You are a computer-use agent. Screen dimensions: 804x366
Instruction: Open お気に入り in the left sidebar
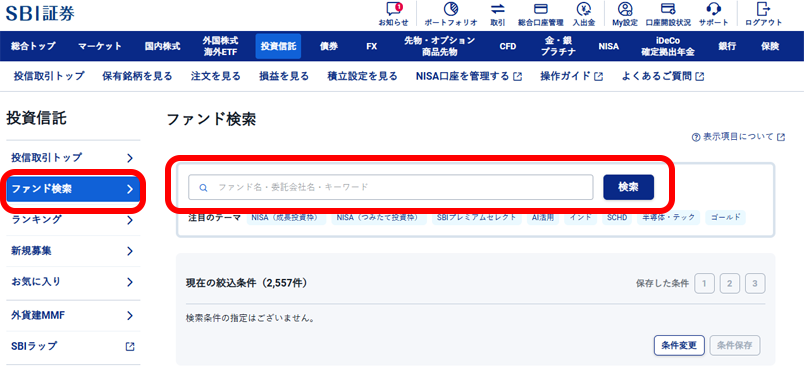point(73,281)
